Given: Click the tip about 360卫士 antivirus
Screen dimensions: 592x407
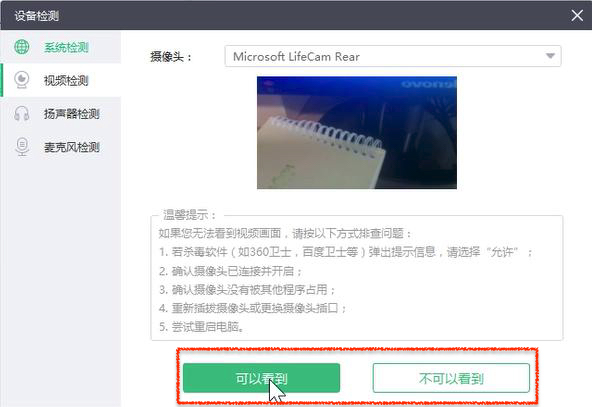Looking at the screenshot, I should 345,252.
